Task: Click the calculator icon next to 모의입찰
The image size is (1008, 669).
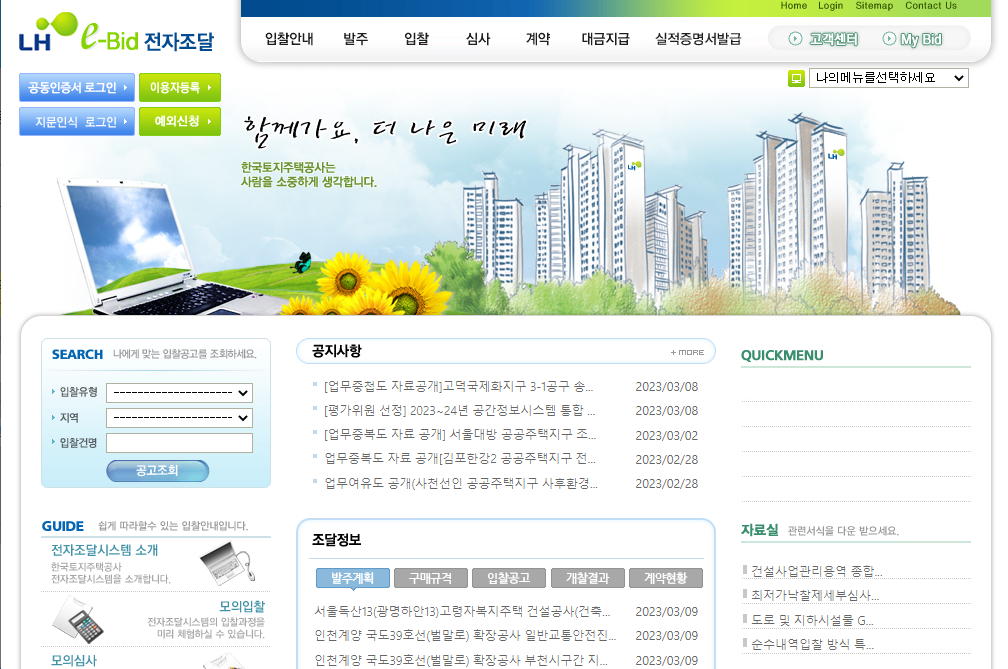Action: [78, 620]
